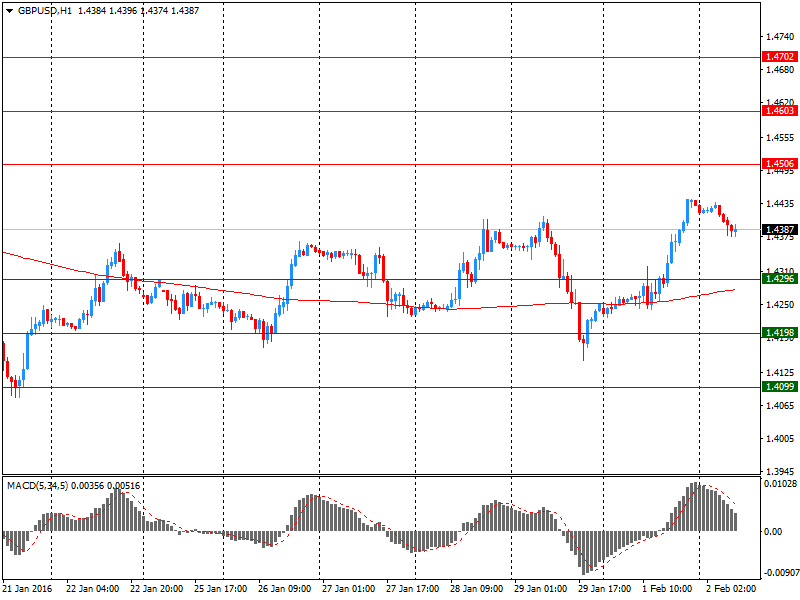Click the 1.4387 current price label
The image size is (800, 600).
pyautogui.click(x=780, y=230)
